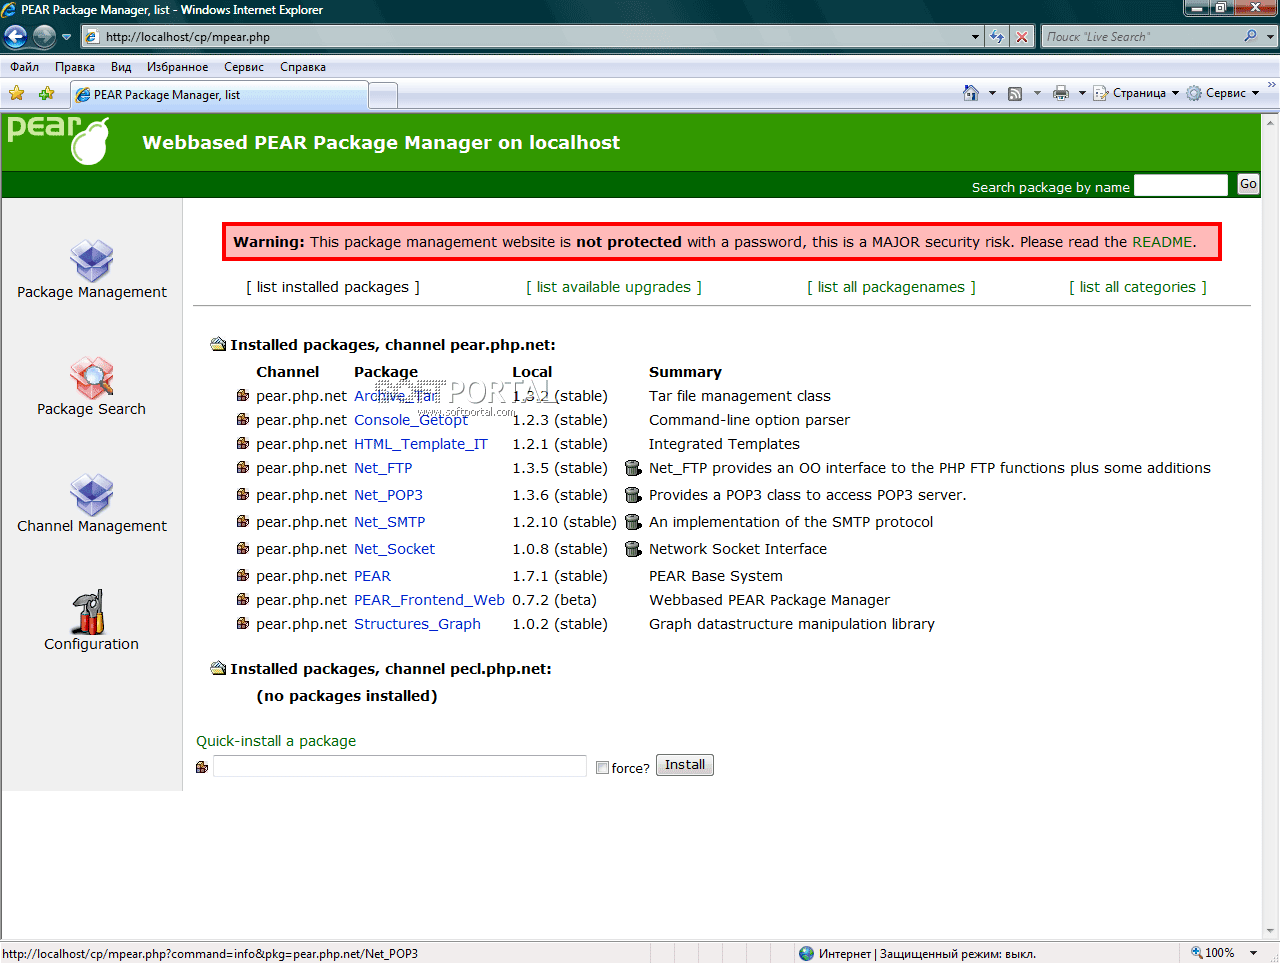Expand the feeds button dropdown arrow

(x=1037, y=93)
